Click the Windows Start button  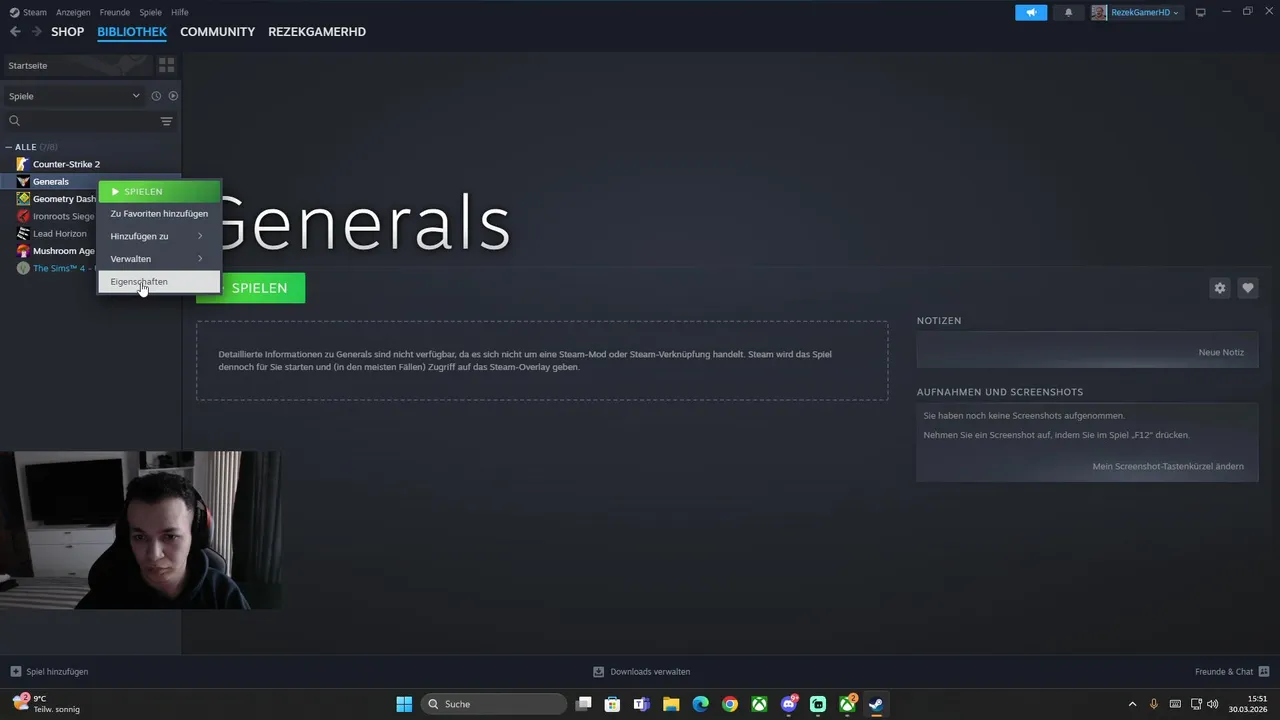tap(404, 704)
